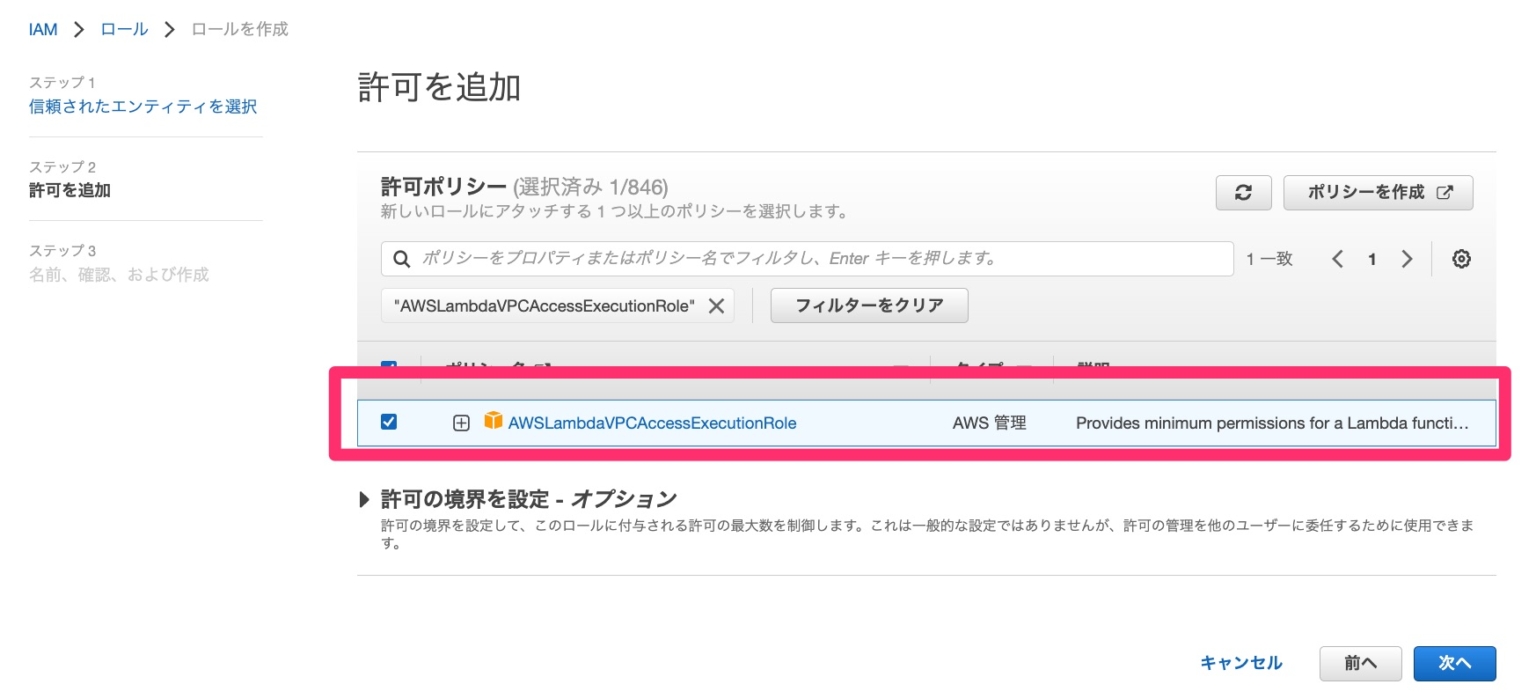This screenshot has height=699, width=1536.
Task: Go to previous results page arrow
Action: [x=1337, y=259]
